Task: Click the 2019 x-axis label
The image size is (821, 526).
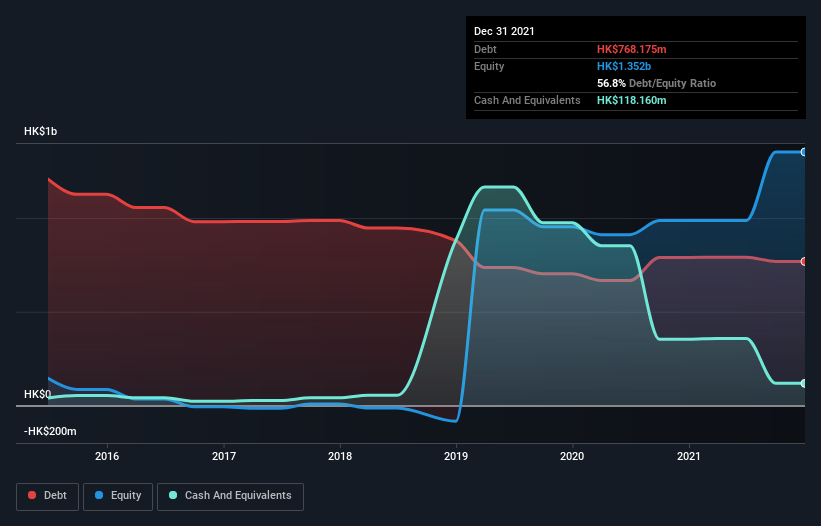Action: pos(456,456)
